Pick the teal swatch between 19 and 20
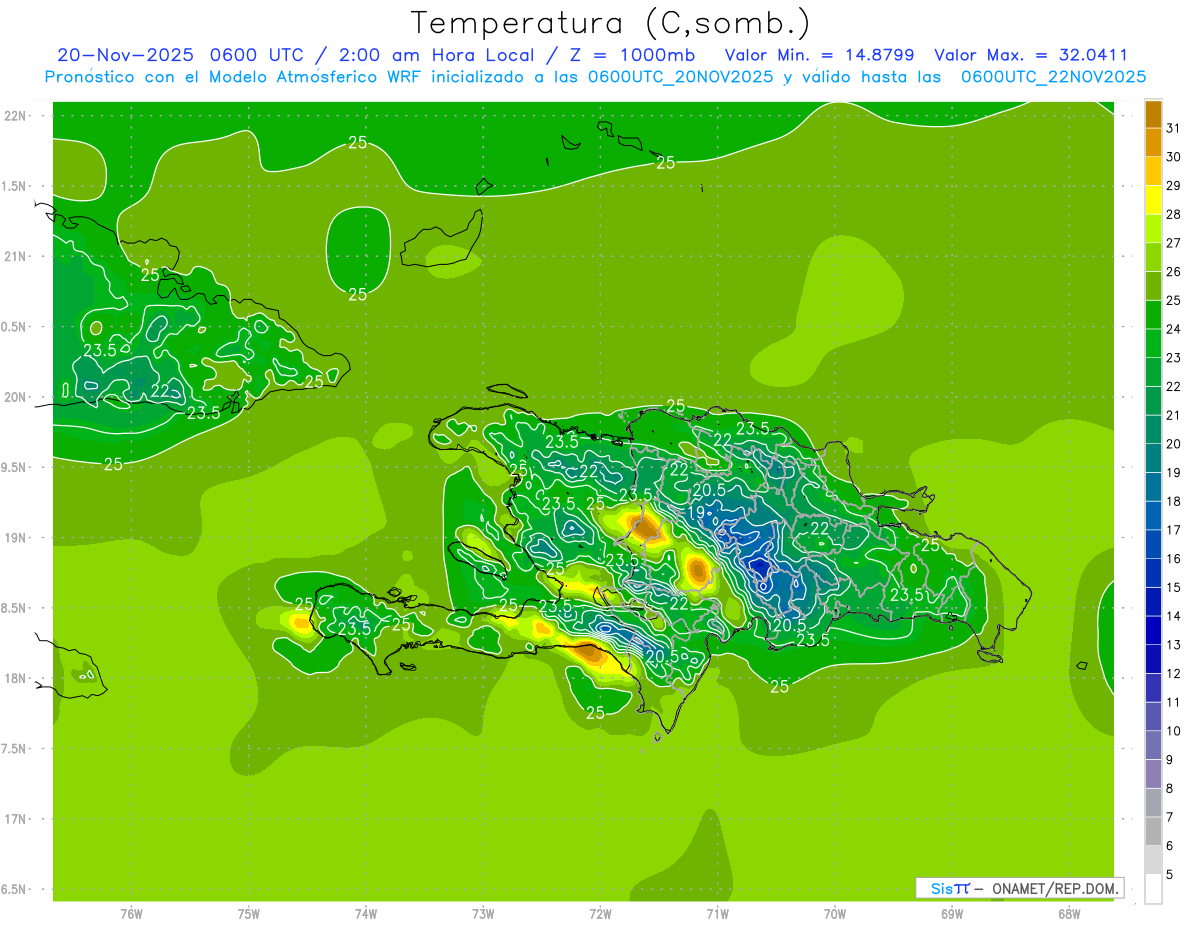 coord(1153,458)
